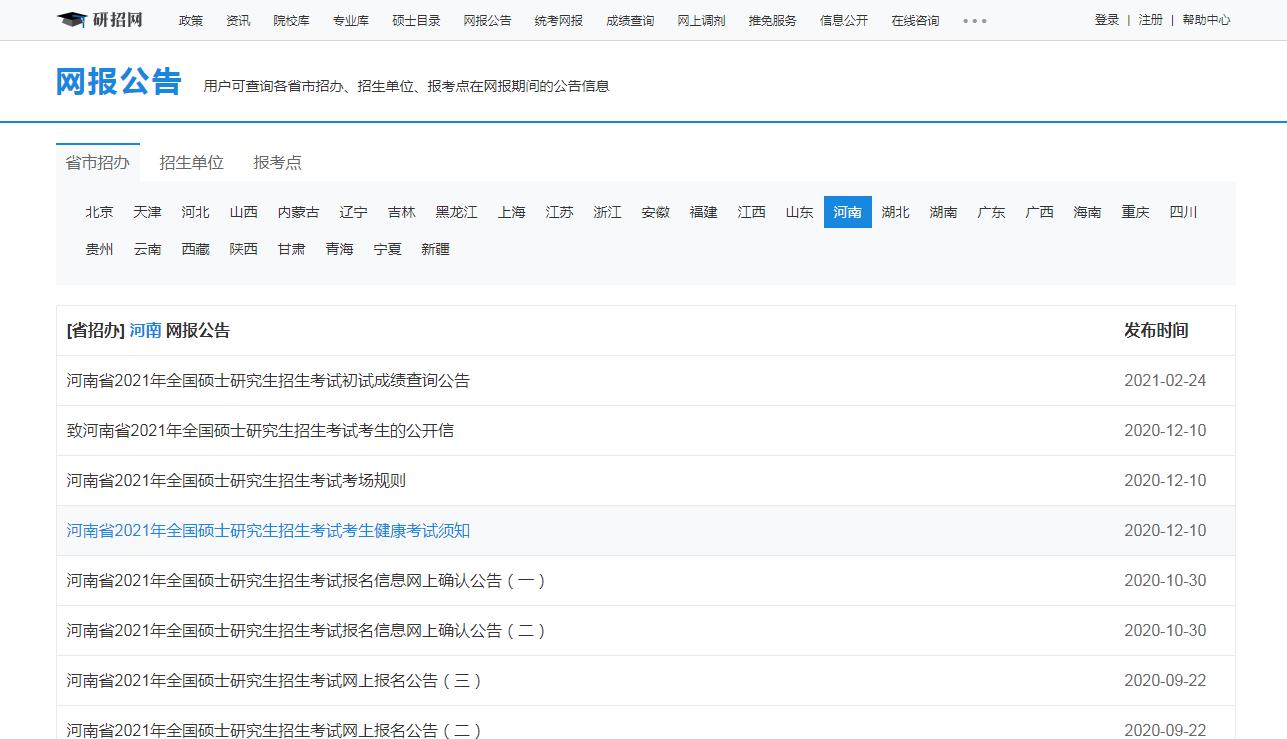Viewport: 1287px width, 739px height.
Task: Select province 广西
Action: [x=1039, y=212]
